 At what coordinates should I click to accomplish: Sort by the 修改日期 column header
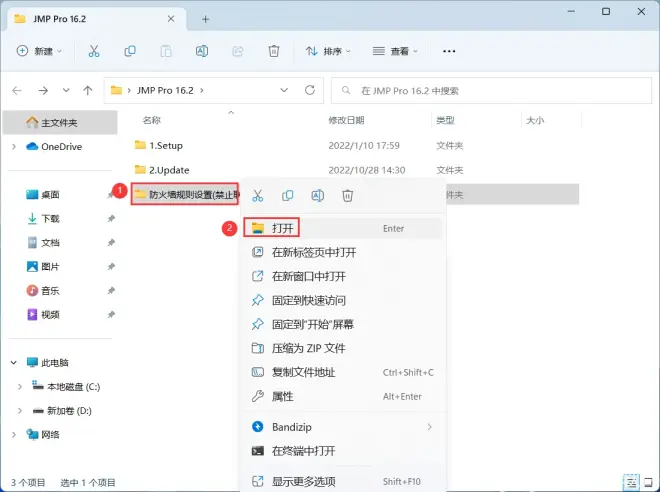coord(346,120)
